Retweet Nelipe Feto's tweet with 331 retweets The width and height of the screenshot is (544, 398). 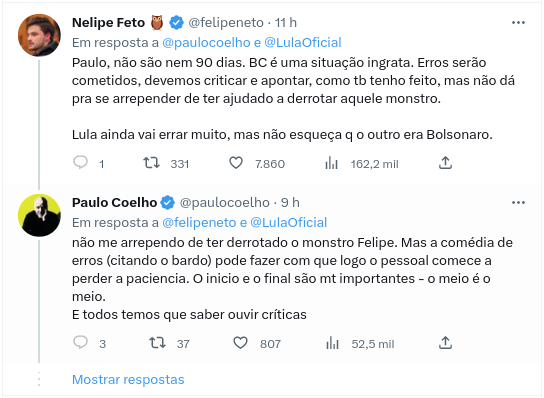(152, 163)
